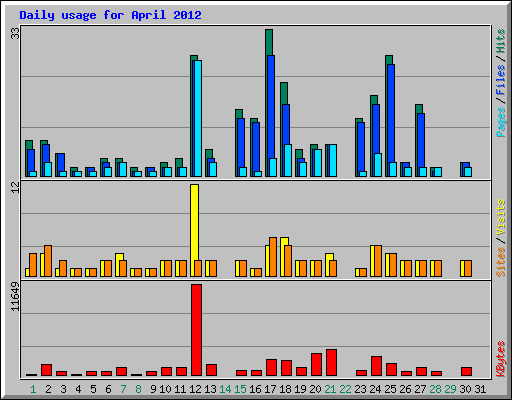Click the "33" axis maximum value
This screenshot has height=400, width=512.
click(15, 33)
